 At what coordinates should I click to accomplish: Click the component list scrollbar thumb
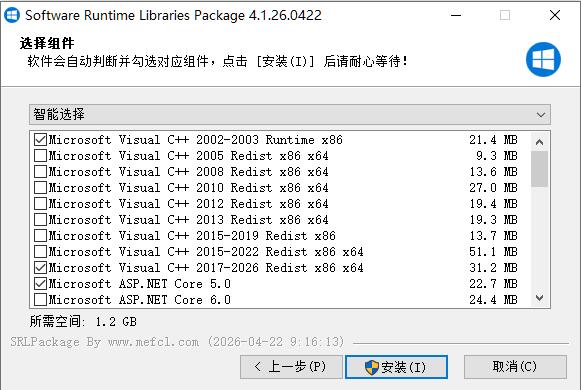coord(540,169)
